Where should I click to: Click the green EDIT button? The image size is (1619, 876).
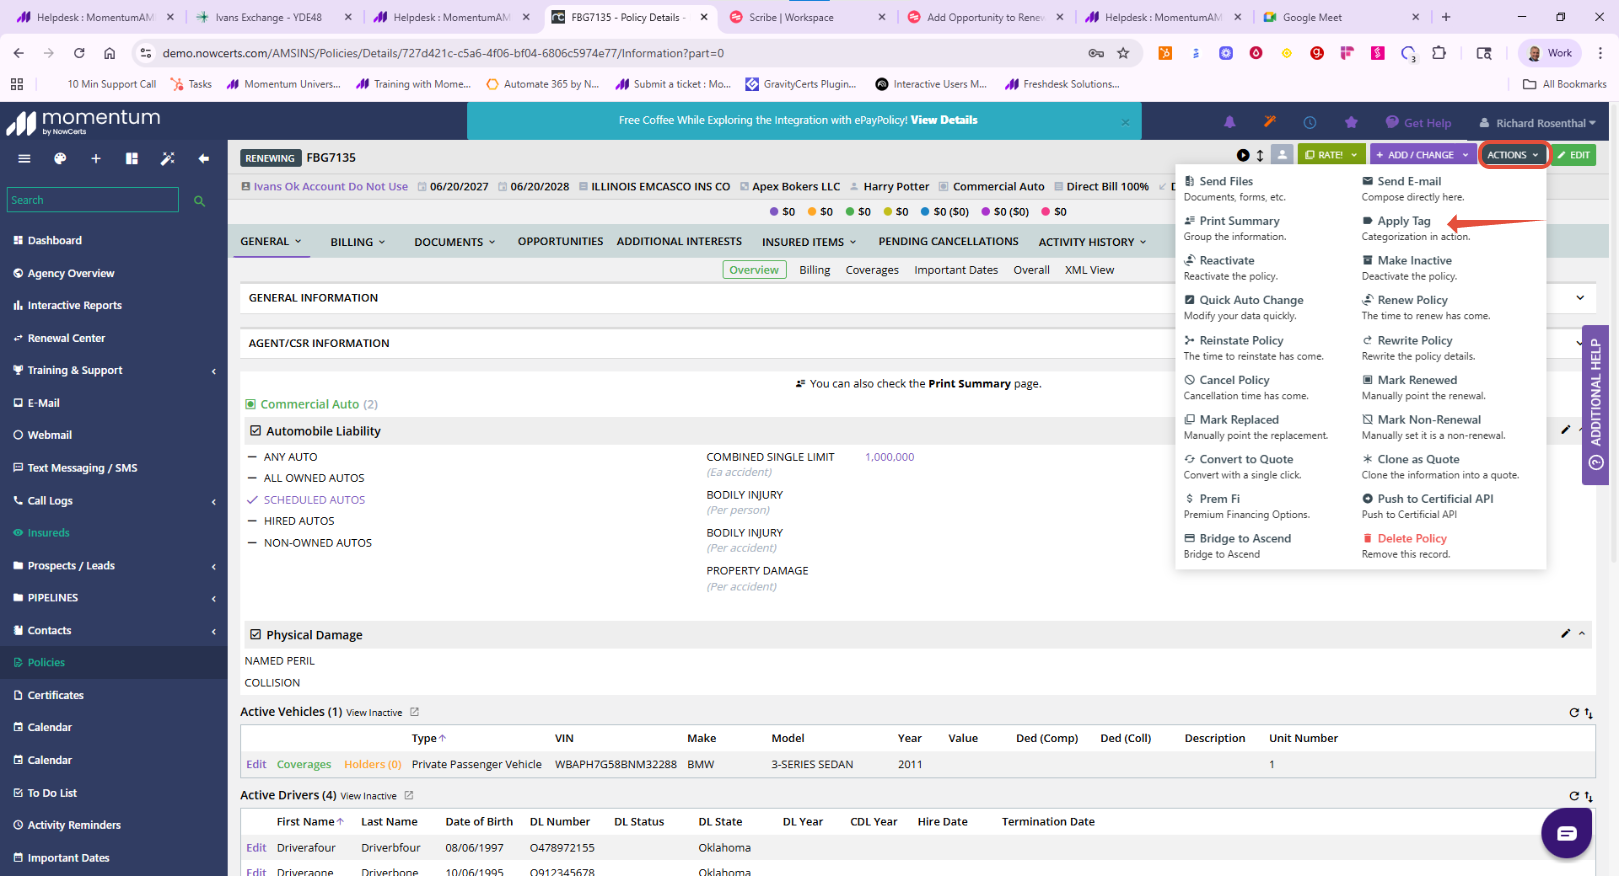1574,155
